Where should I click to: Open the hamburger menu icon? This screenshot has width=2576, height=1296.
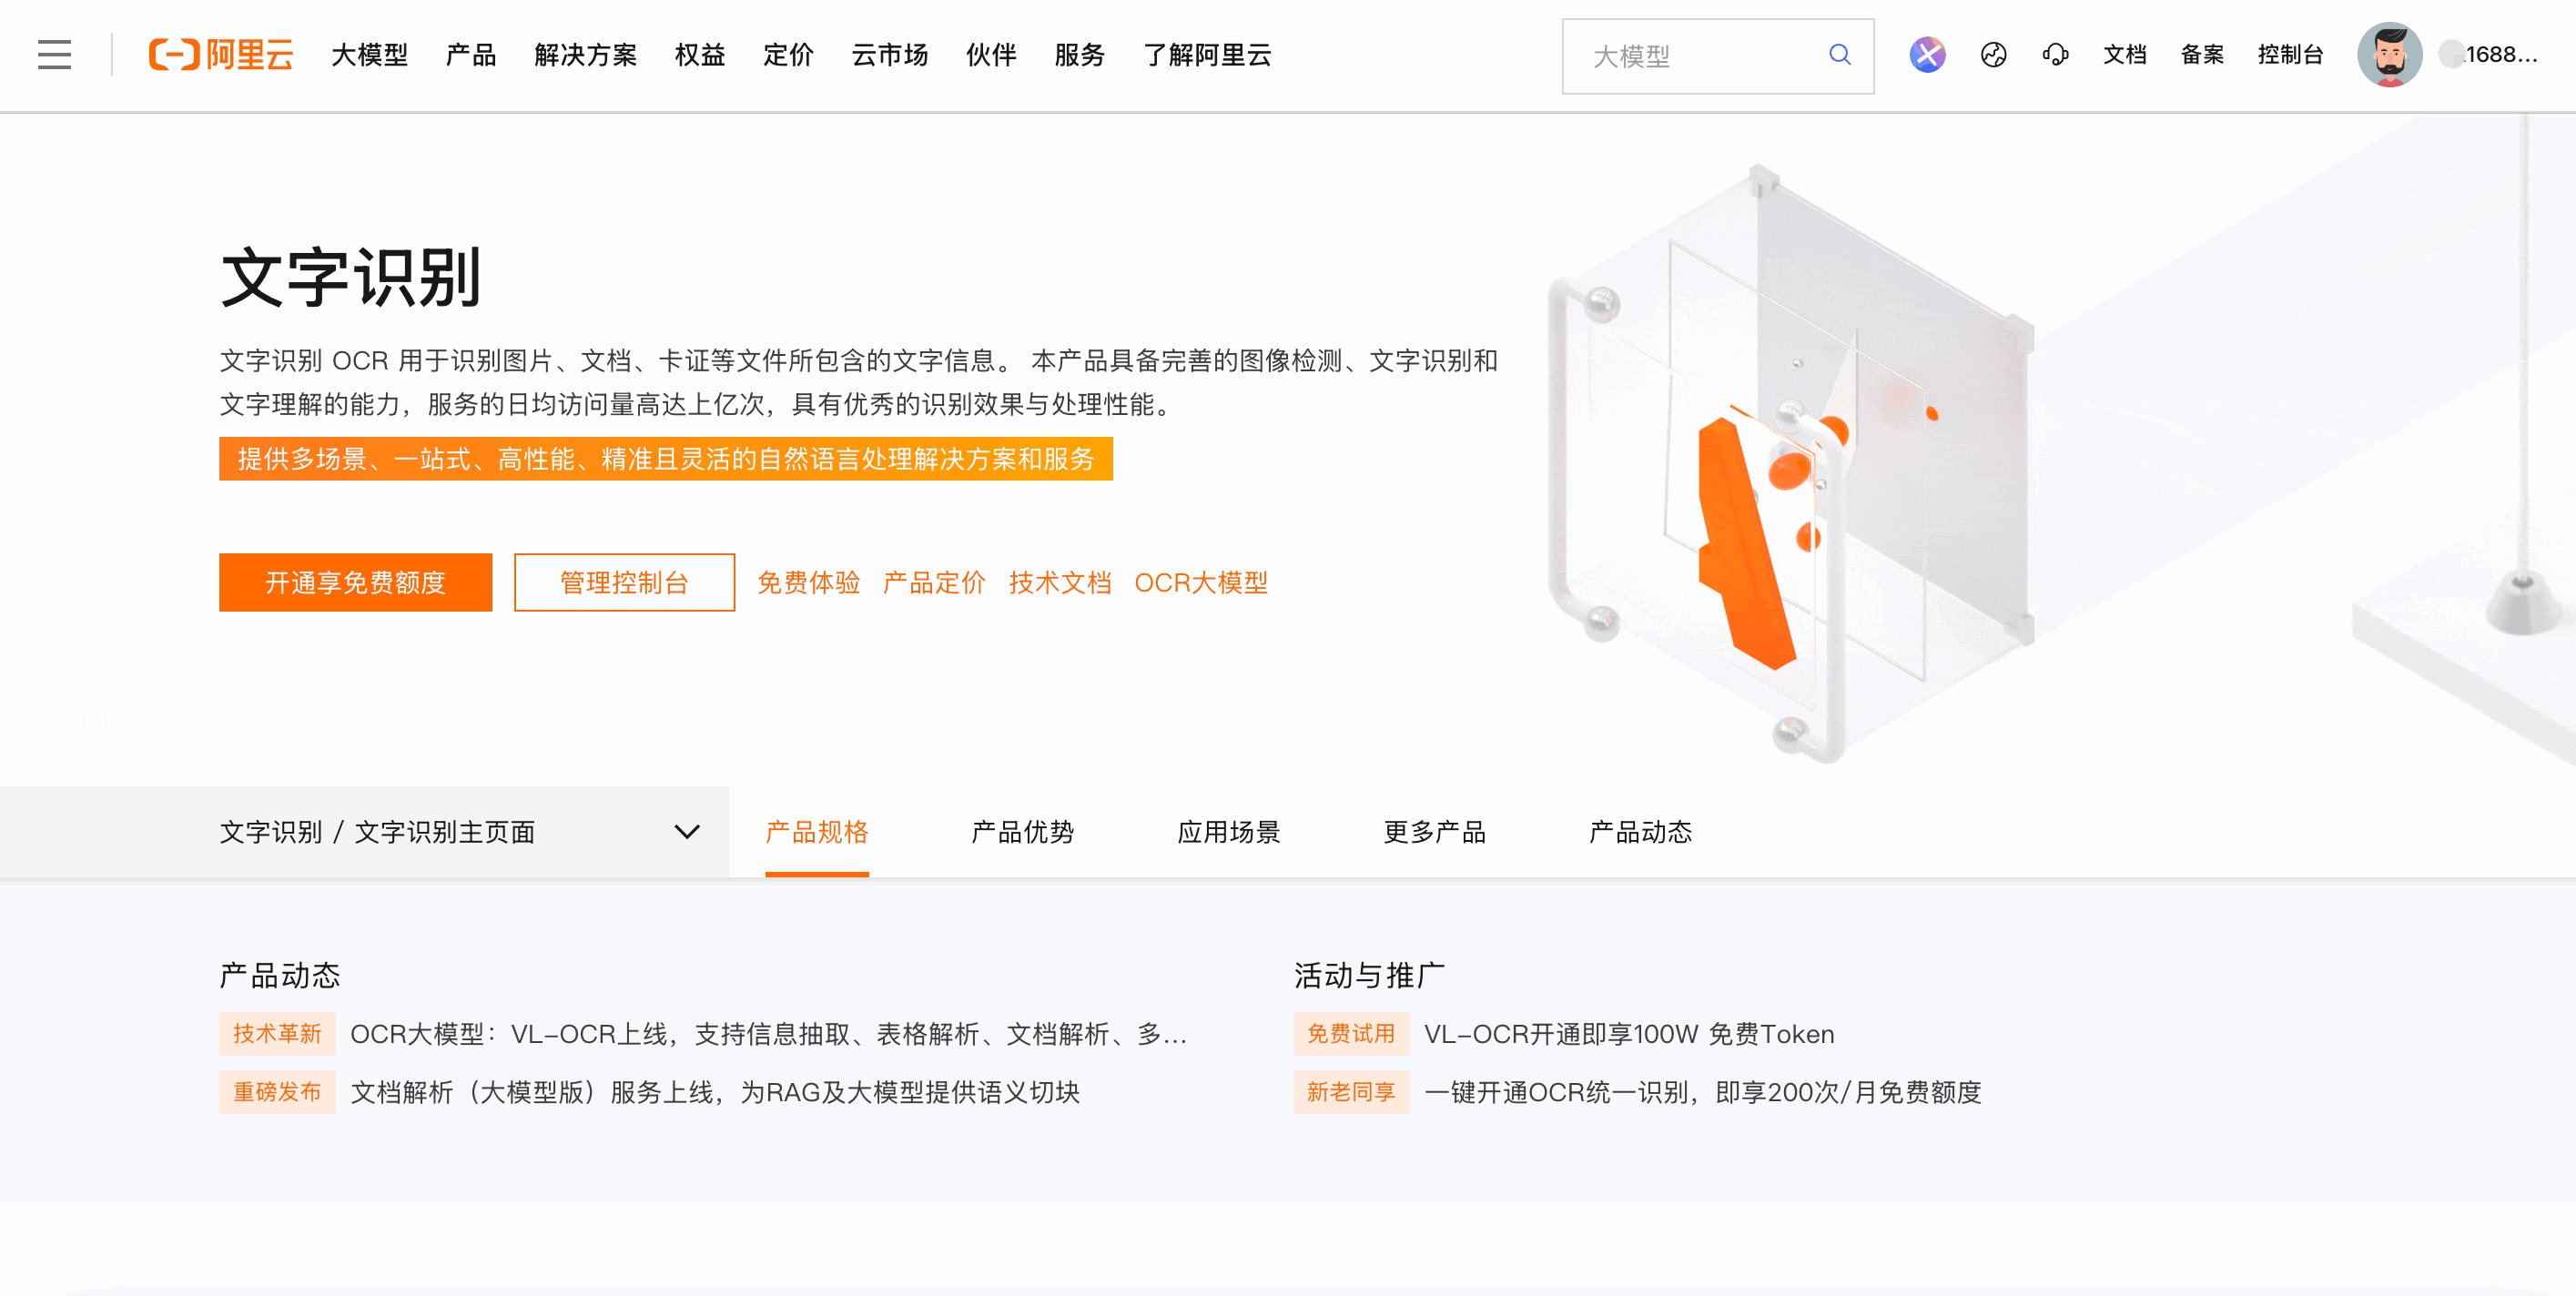pyautogui.click(x=55, y=55)
